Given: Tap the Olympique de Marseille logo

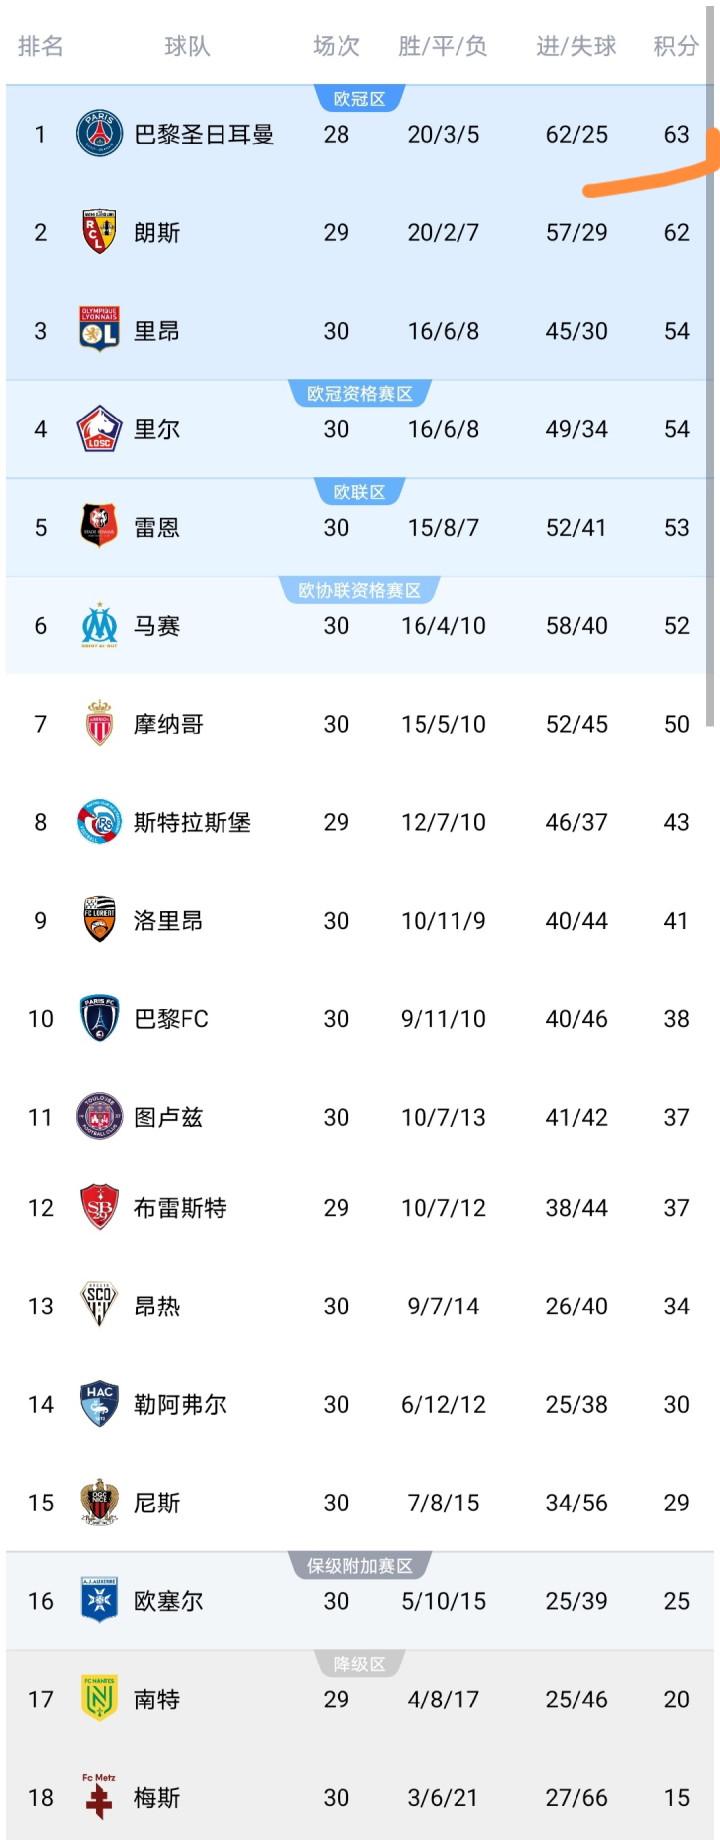Looking at the screenshot, I should click(x=99, y=626).
